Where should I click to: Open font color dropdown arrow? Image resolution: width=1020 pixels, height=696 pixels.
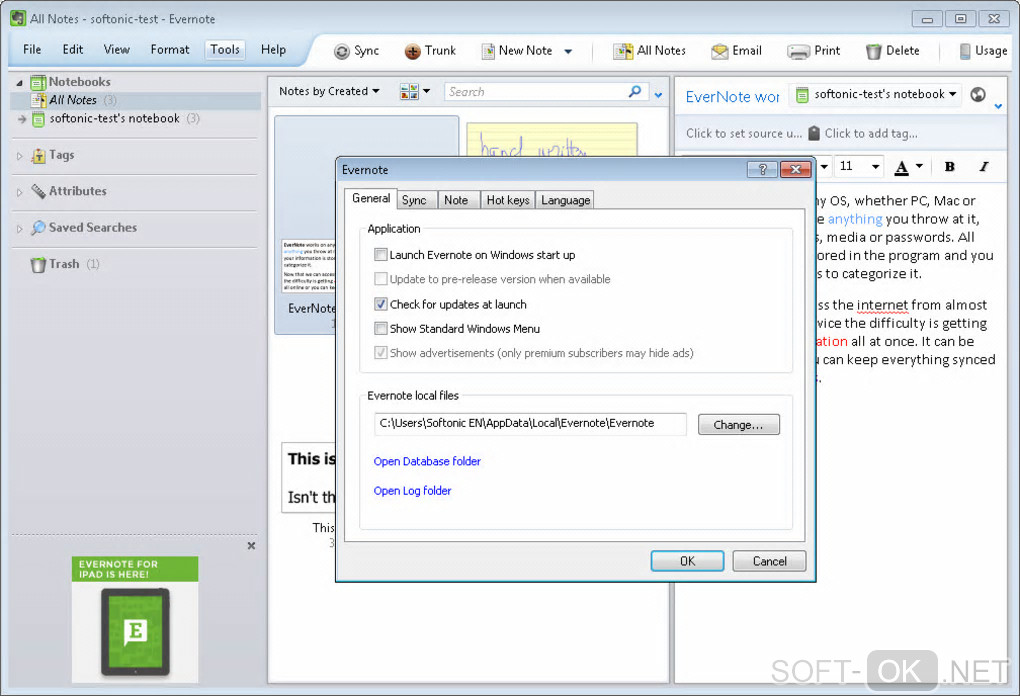tap(919, 167)
